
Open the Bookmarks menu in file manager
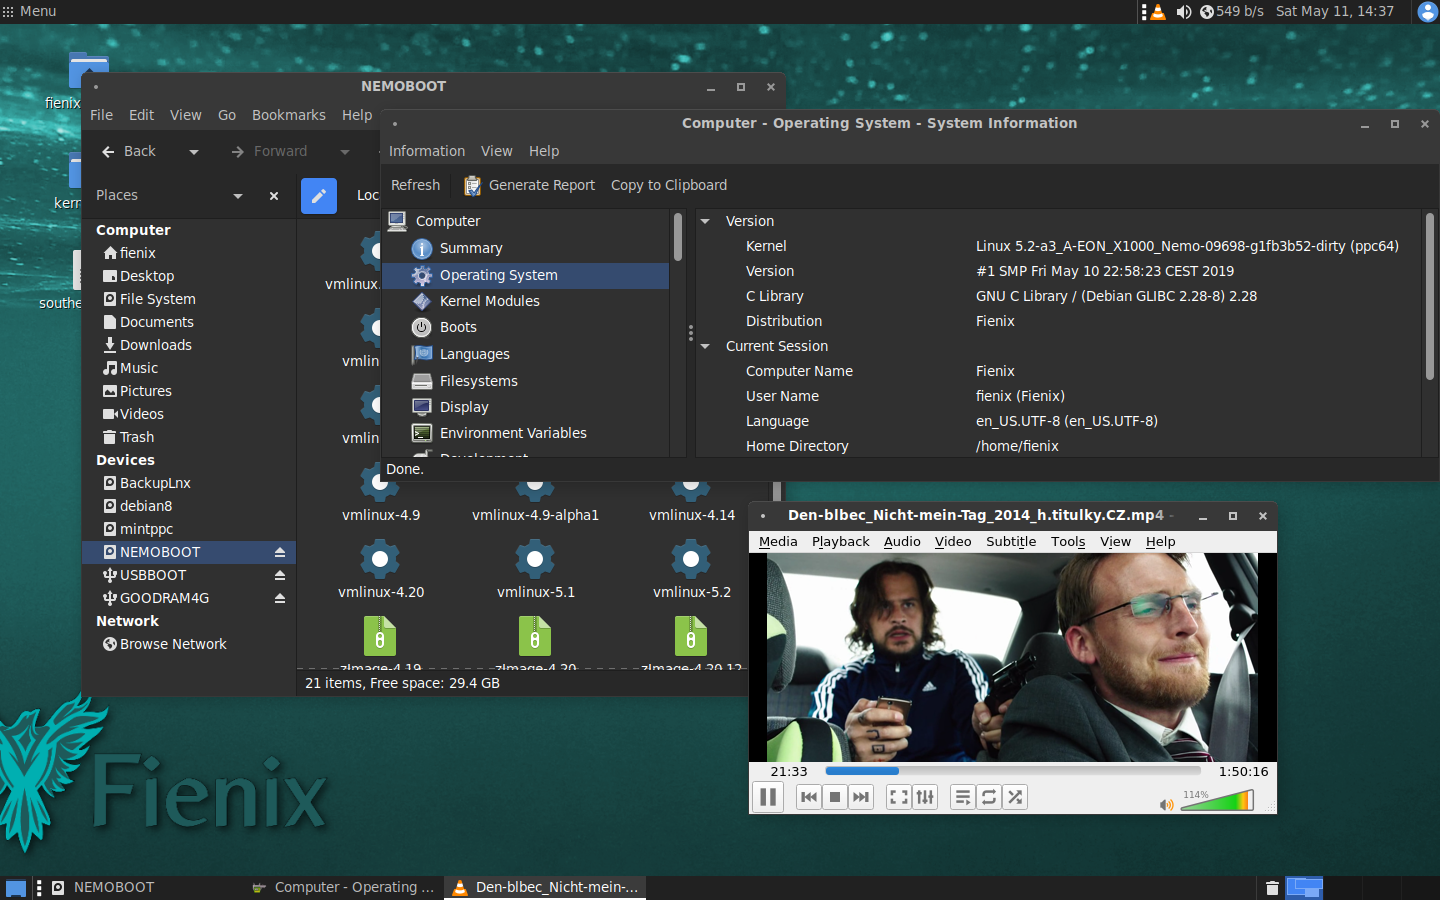tap(288, 115)
